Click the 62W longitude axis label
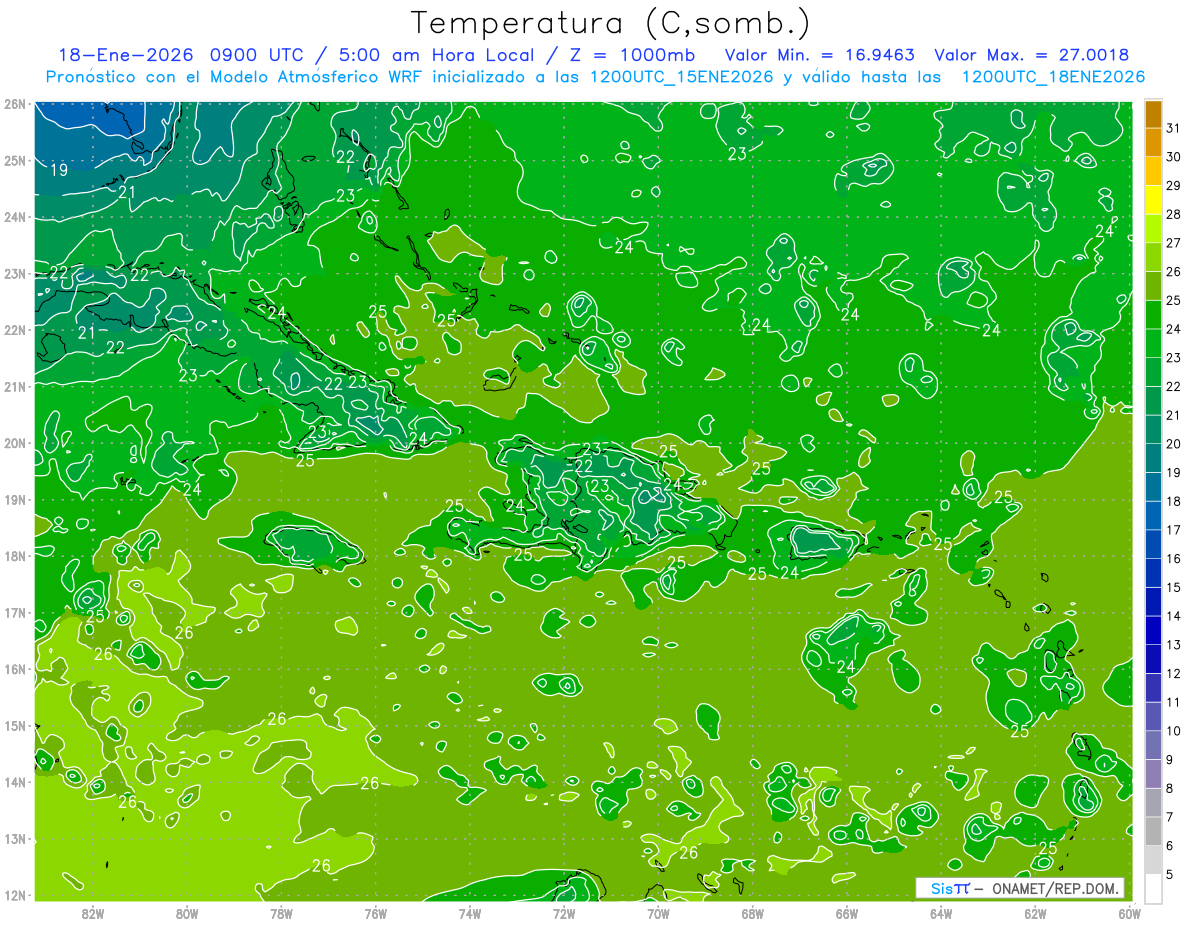 click(1035, 913)
